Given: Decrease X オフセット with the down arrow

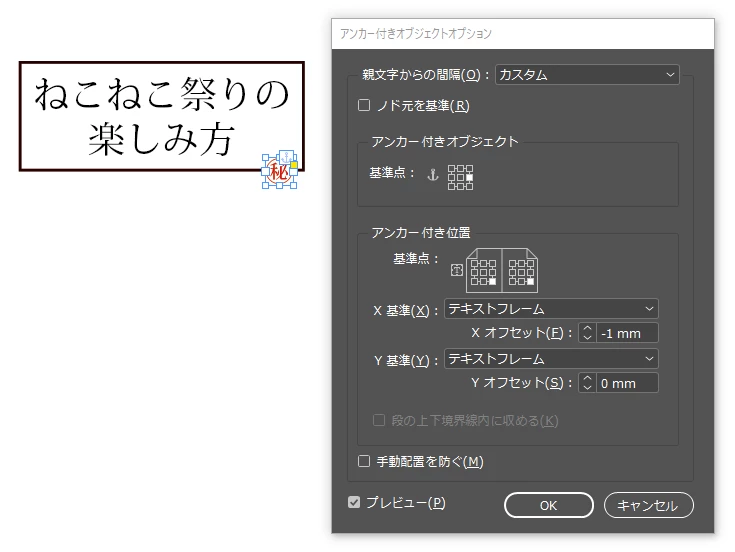Looking at the screenshot, I should (587, 337).
